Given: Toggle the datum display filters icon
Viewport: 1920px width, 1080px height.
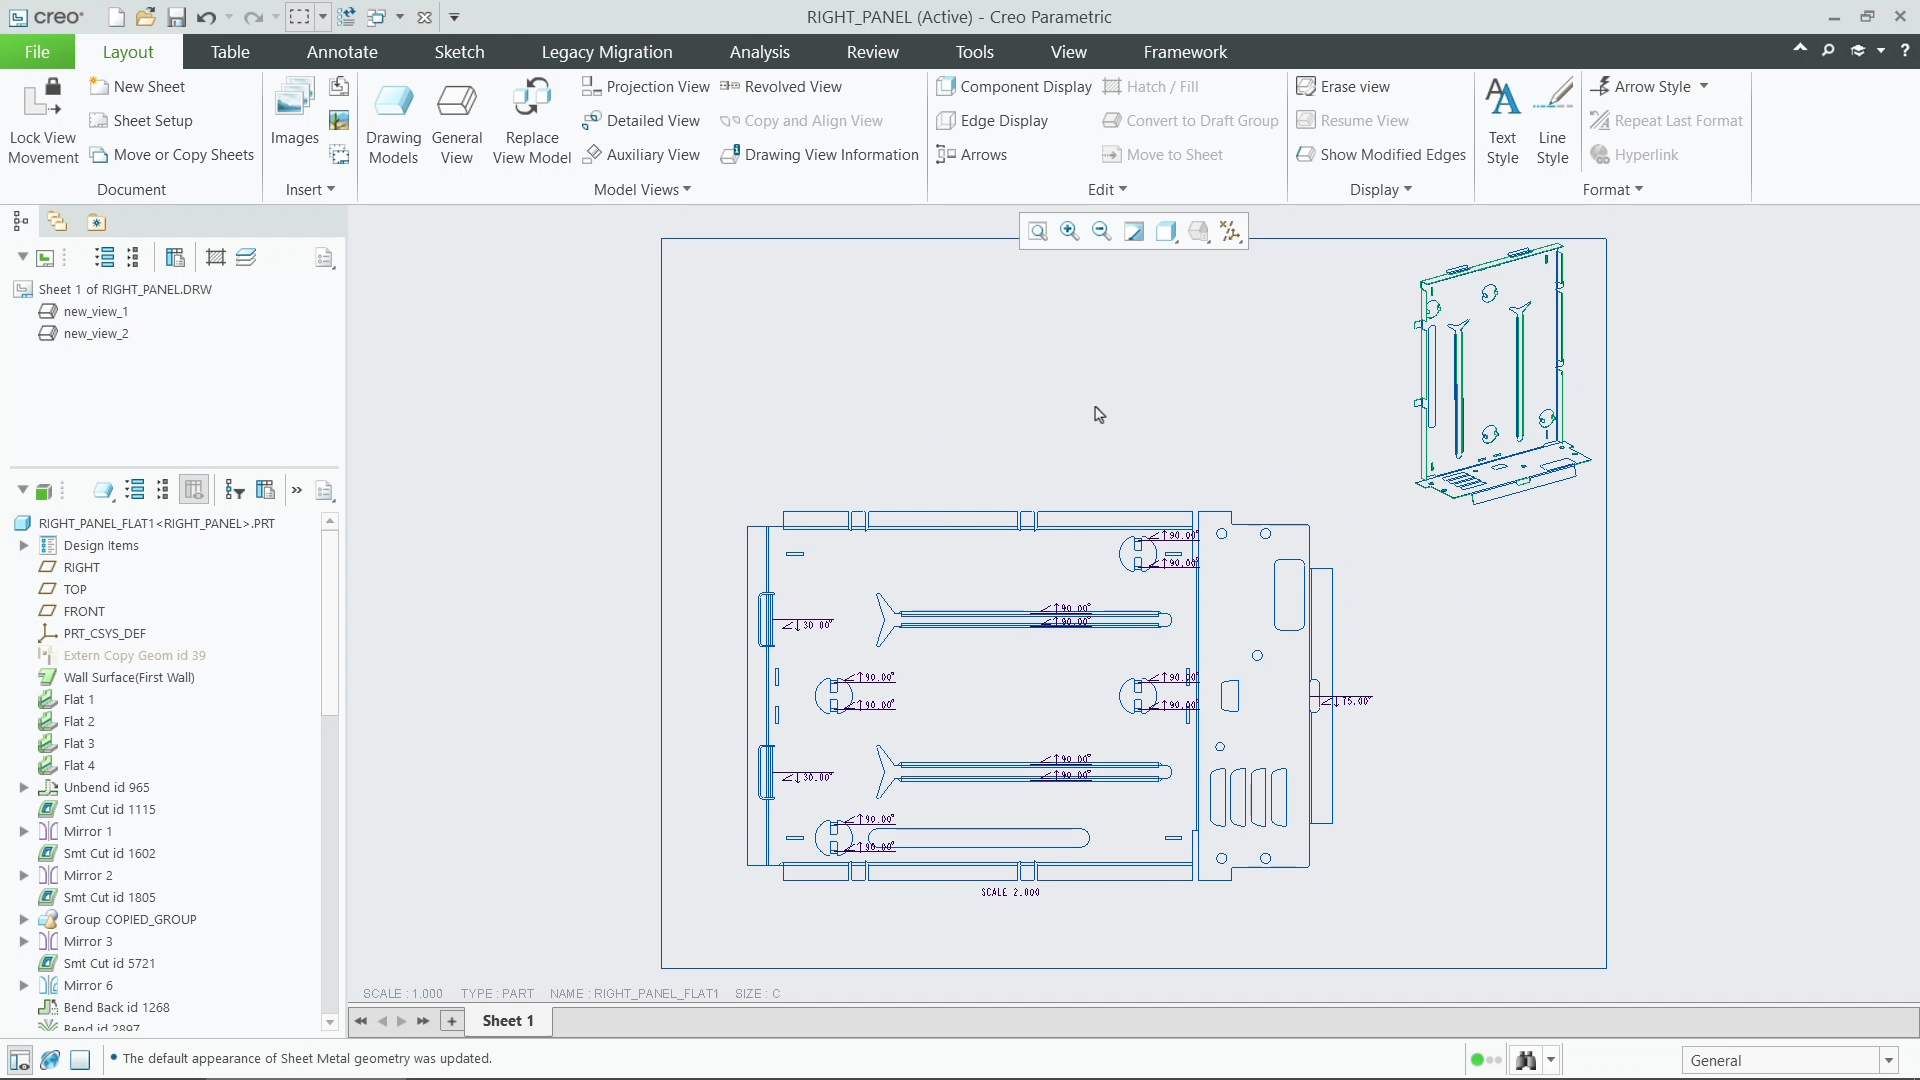Looking at the screenshot, I should pos(1231,232).
